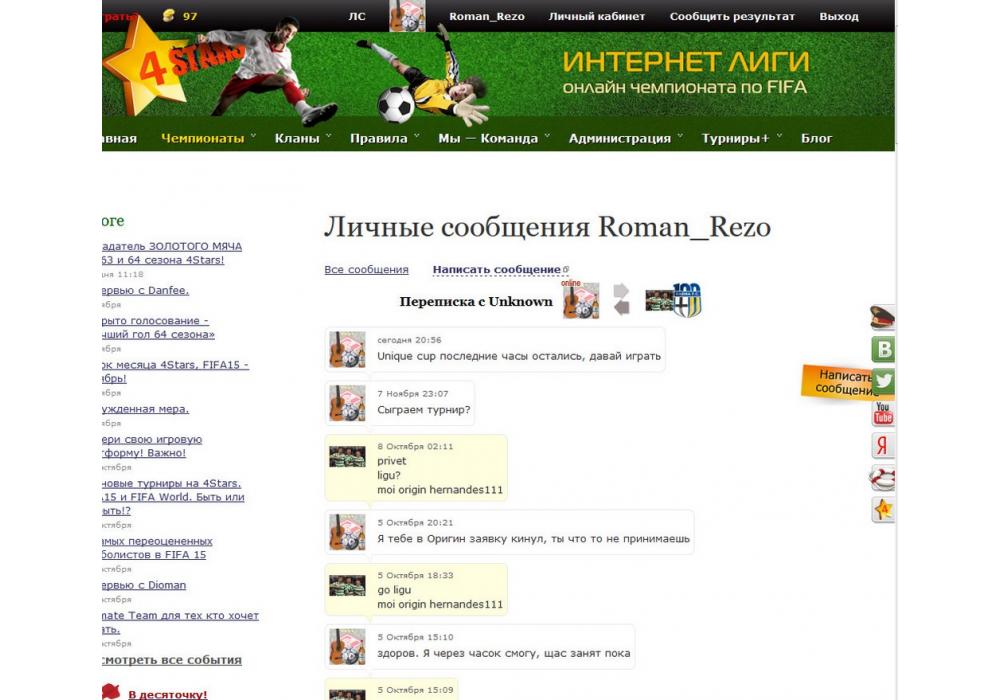Click the Написать сообщение link above the conversation
The width and height of the screenshot is (1000, 700).
click(497, 270)
